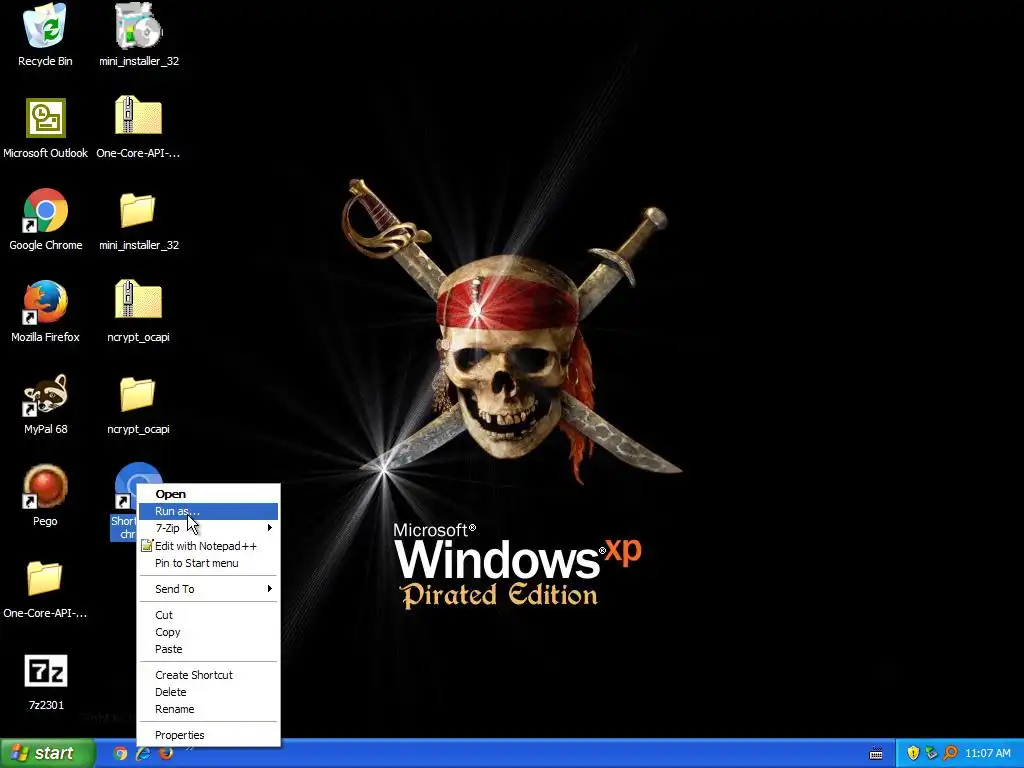
Task: Choose Rename in the context menu
Action: [208, 709]
